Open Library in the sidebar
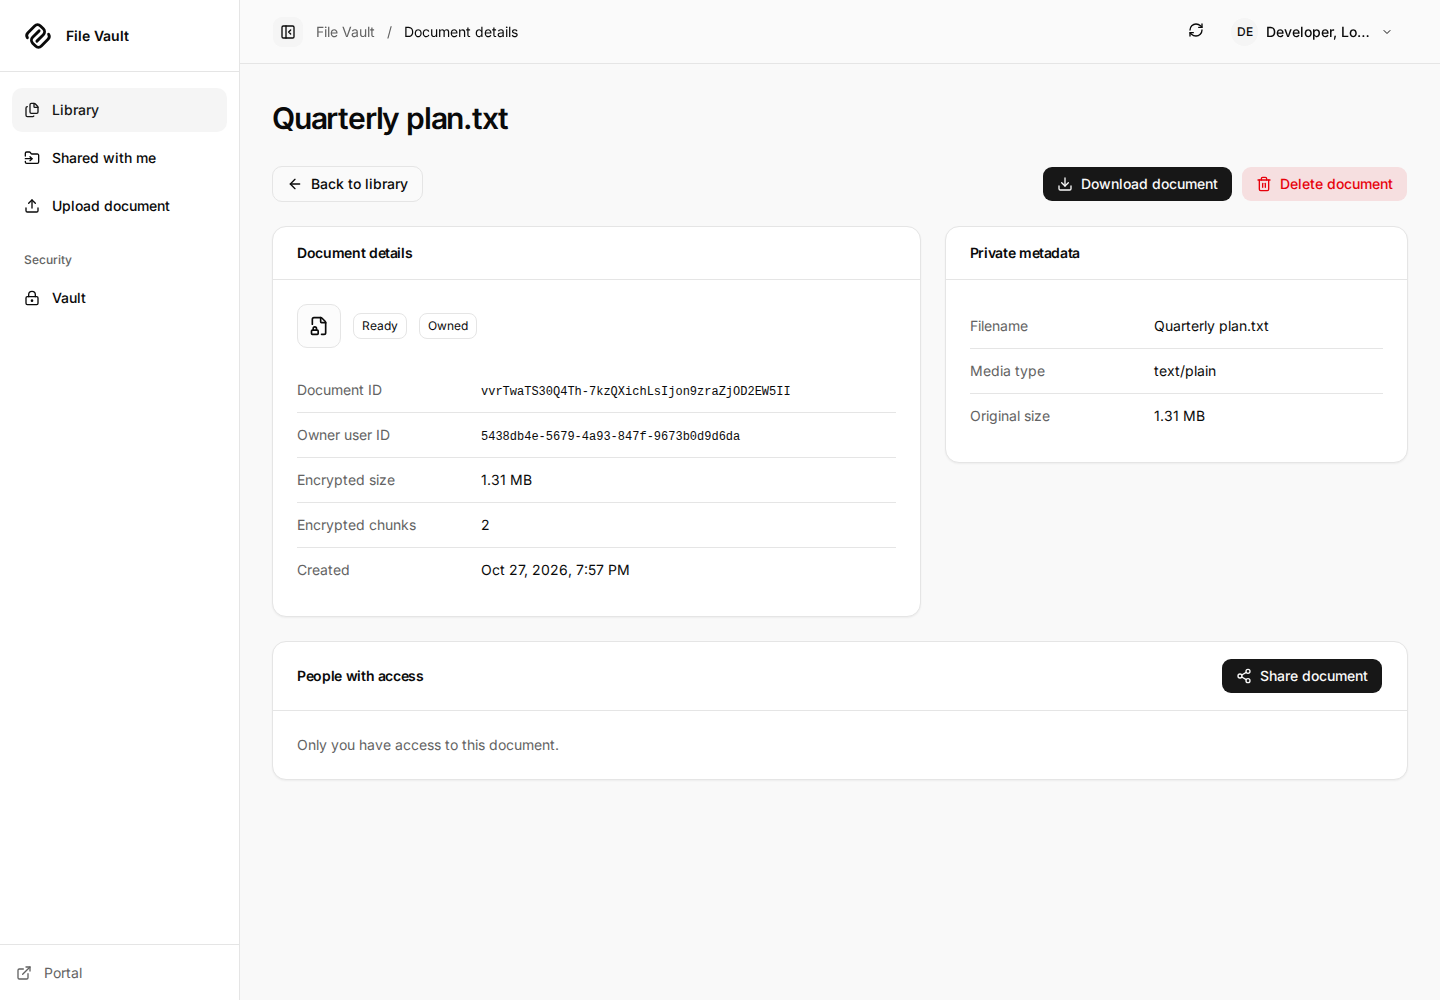The height and width of the screenshot is (1000, 1440). (119, 110)
